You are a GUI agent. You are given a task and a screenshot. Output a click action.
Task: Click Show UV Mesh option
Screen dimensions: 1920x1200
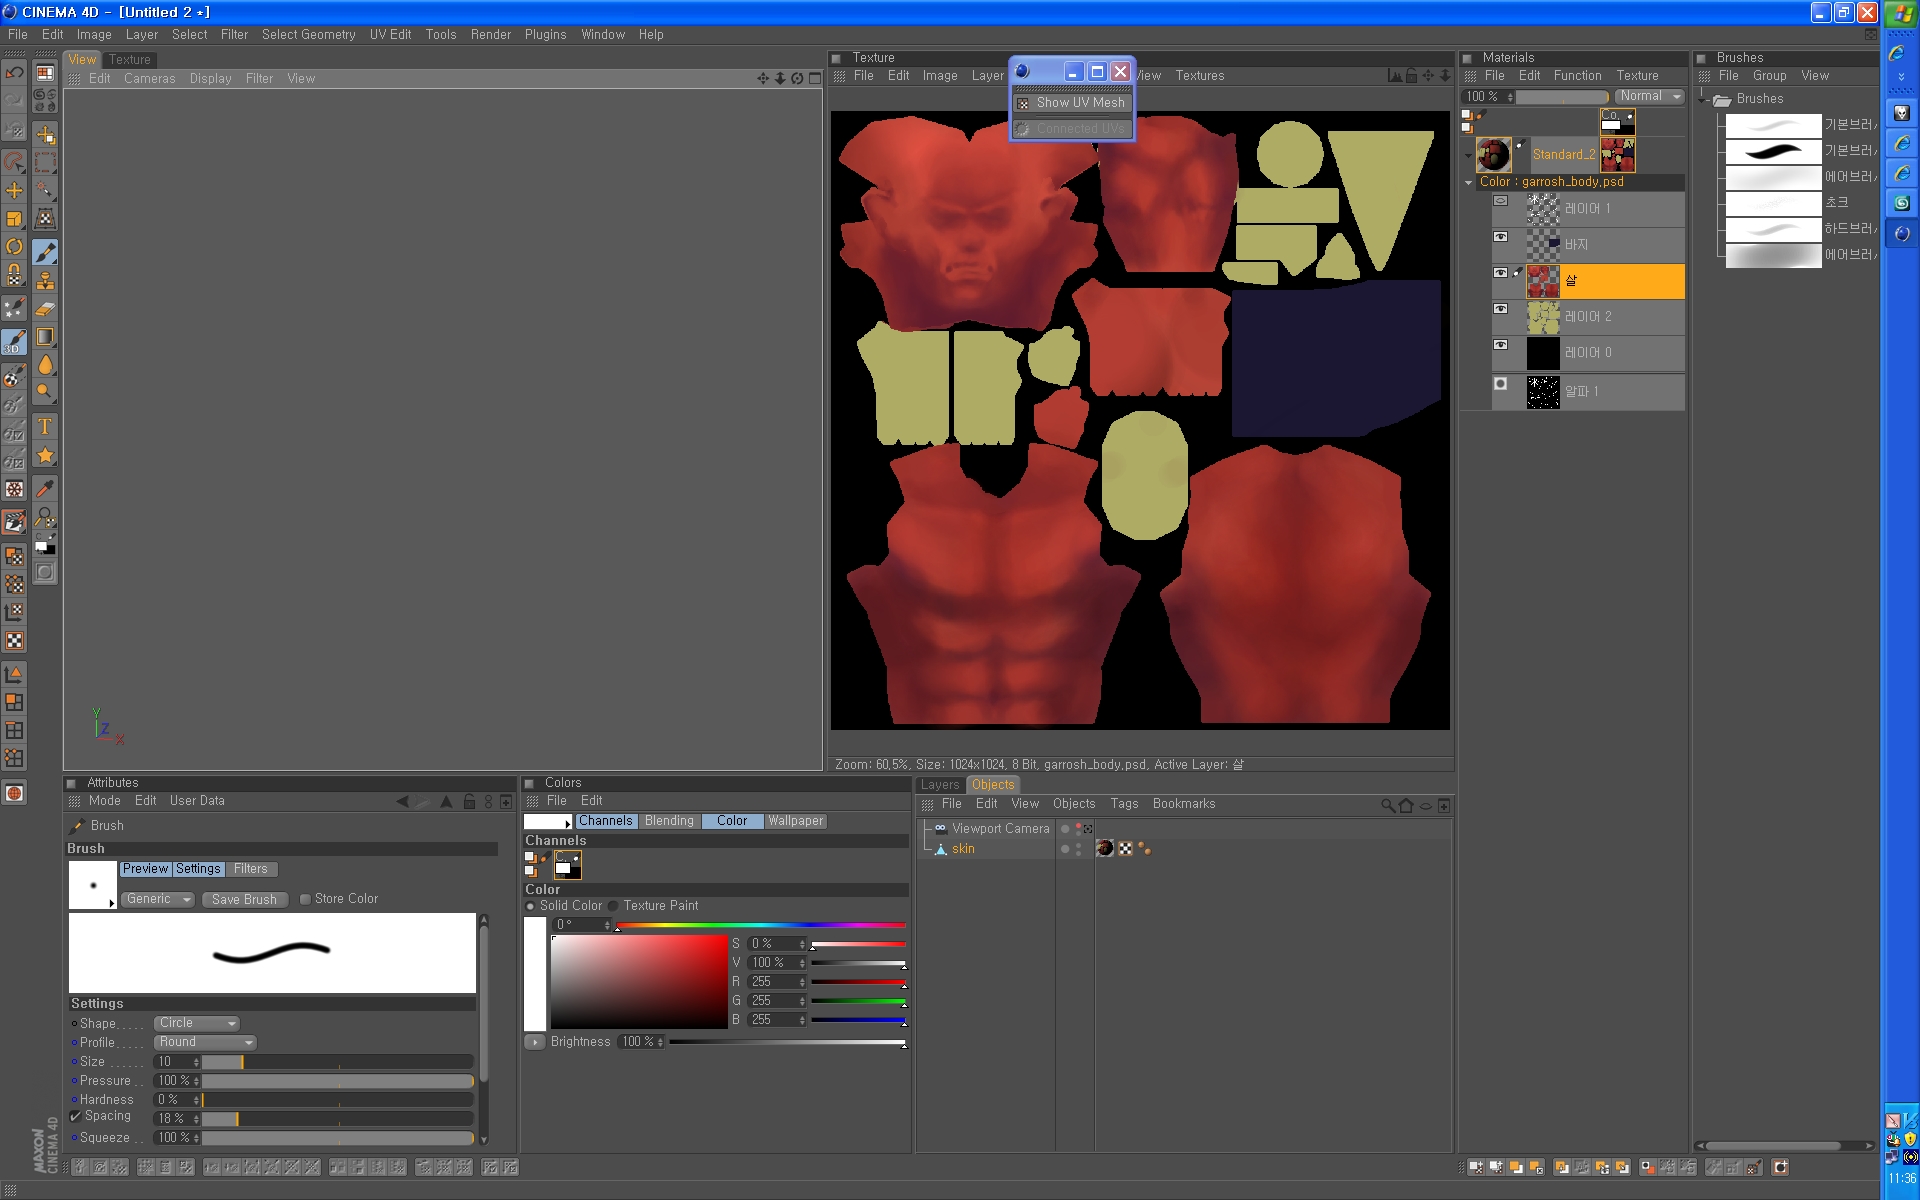(1072, 103)
